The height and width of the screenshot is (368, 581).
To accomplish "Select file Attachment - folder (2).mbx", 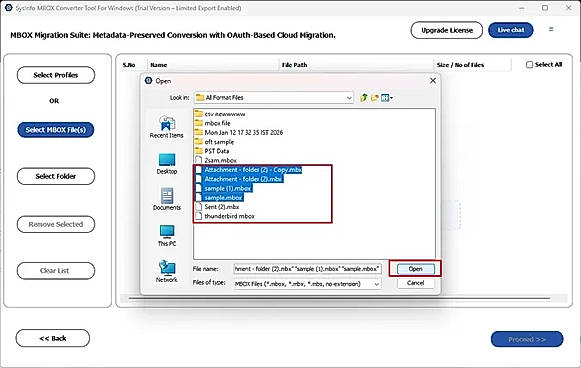I will click(x=239, y=179).
